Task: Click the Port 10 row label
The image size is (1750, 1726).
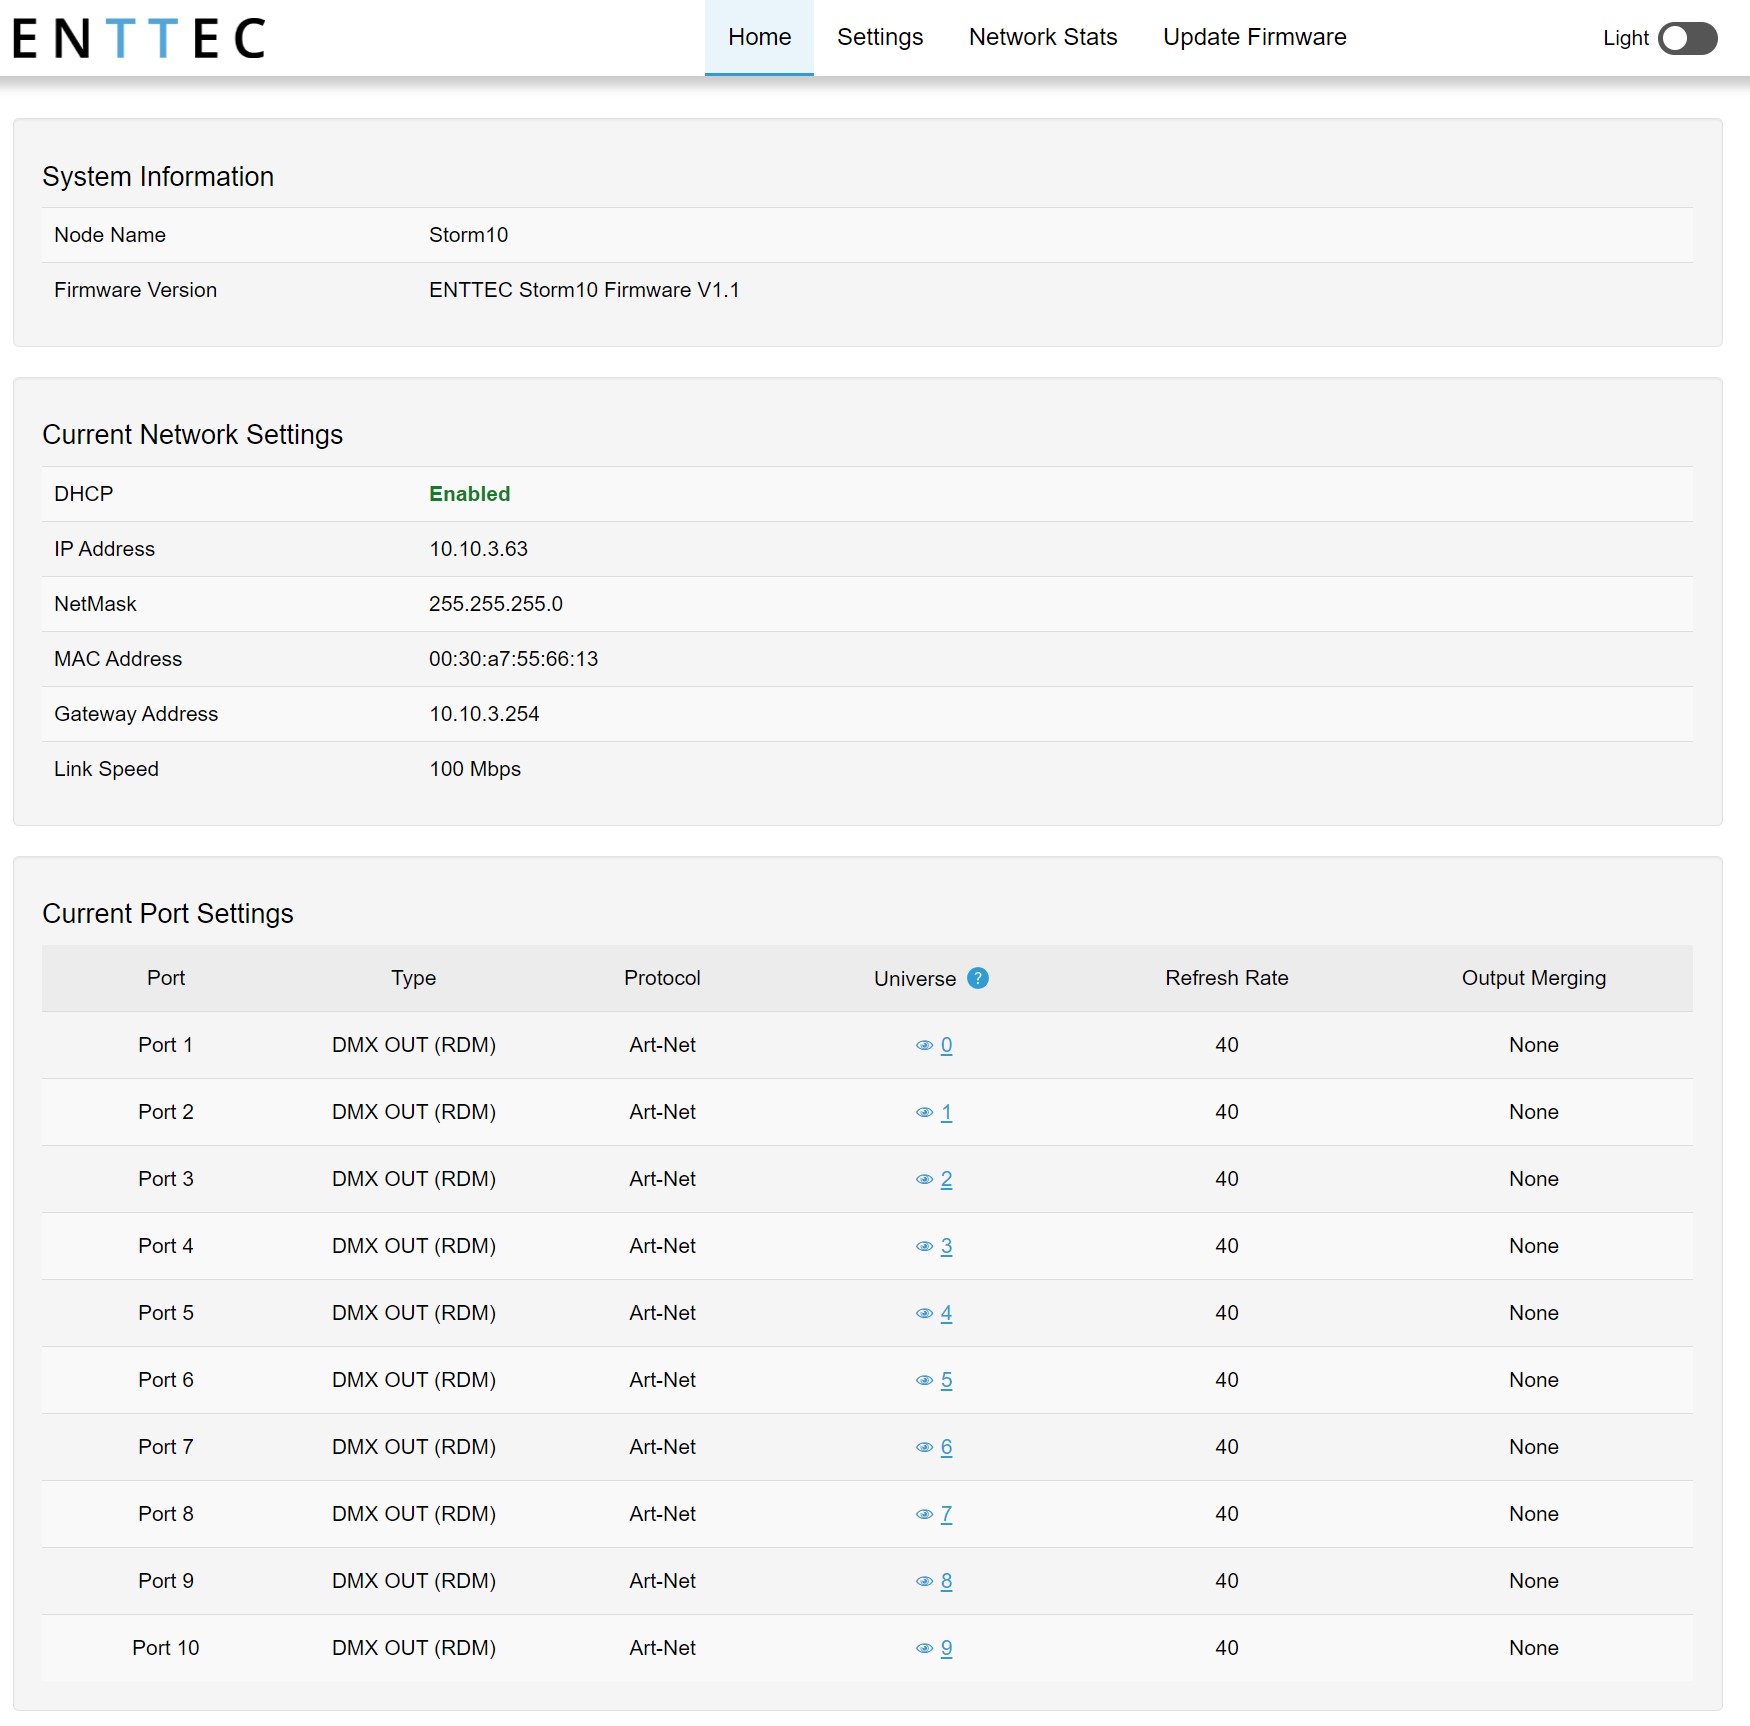Action: click(165, 1648)
